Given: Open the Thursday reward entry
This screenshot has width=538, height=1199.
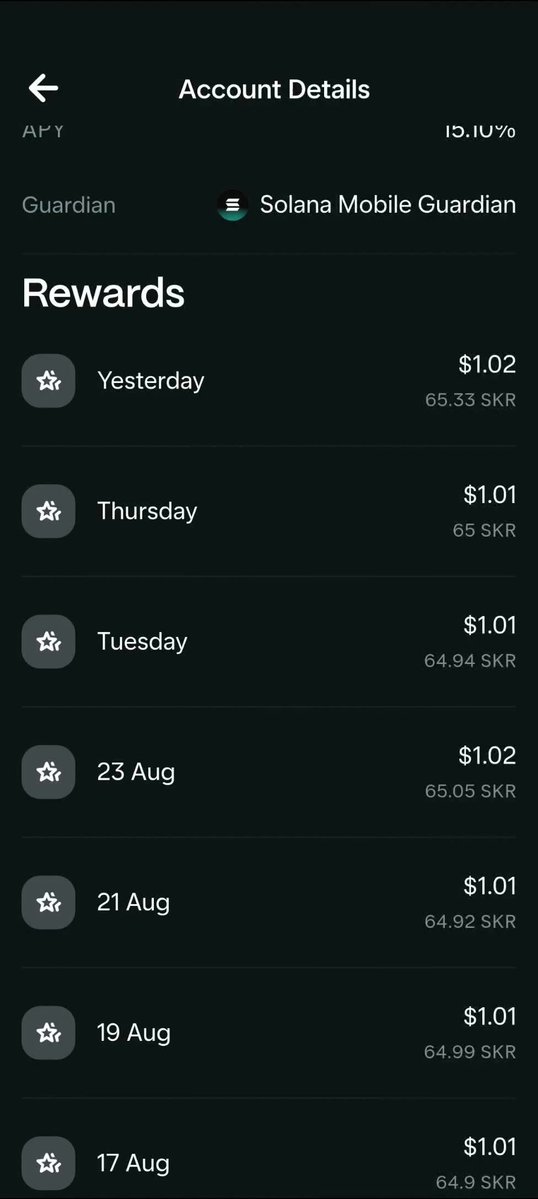Looking at the screenshot, I should click(269, 511).
